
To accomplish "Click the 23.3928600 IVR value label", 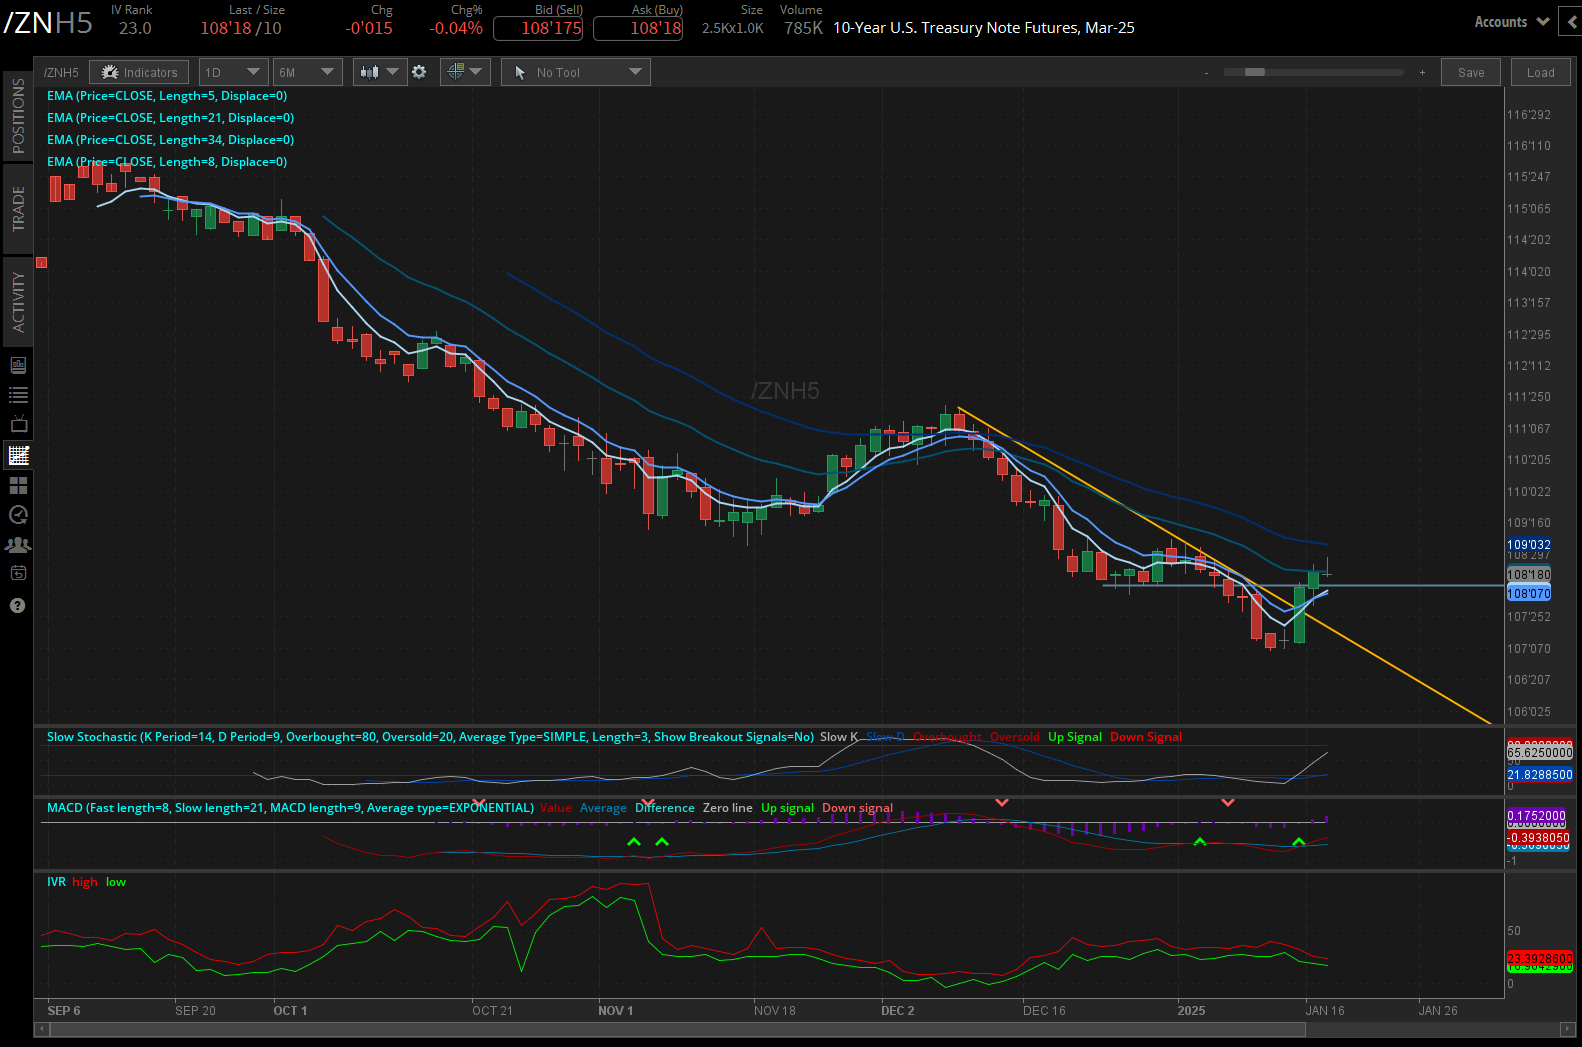I will coord(1540,958).
